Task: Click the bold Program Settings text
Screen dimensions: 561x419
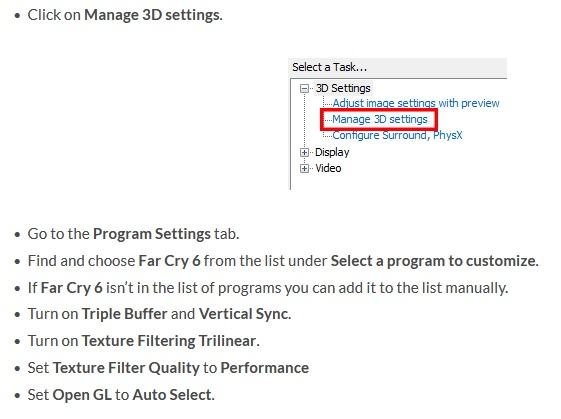Action: 152,234
